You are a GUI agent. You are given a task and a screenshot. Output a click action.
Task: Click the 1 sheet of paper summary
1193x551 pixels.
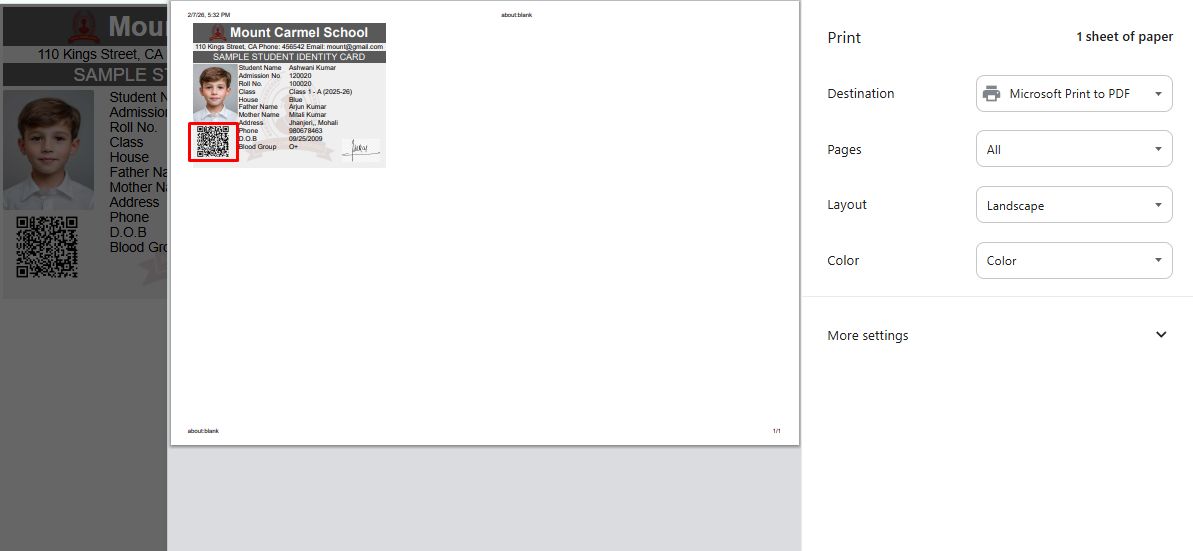coord(1124,37)
